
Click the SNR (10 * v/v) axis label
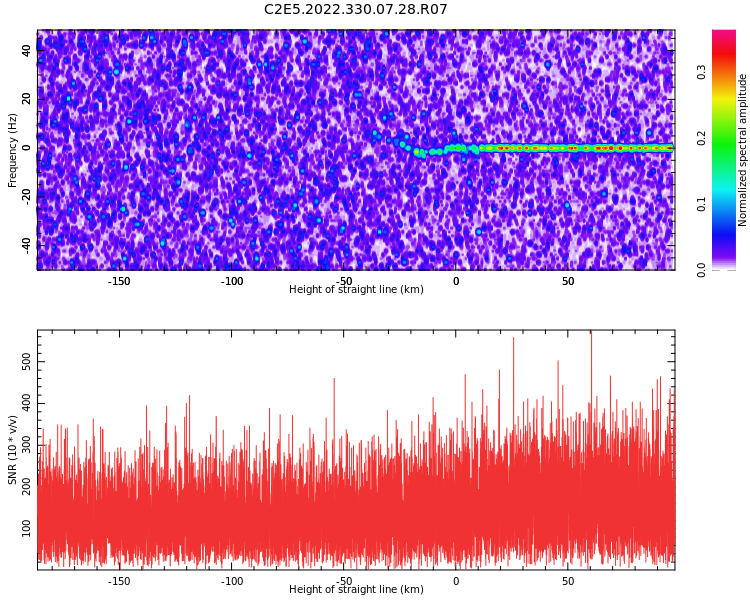(x=12, y=450)
